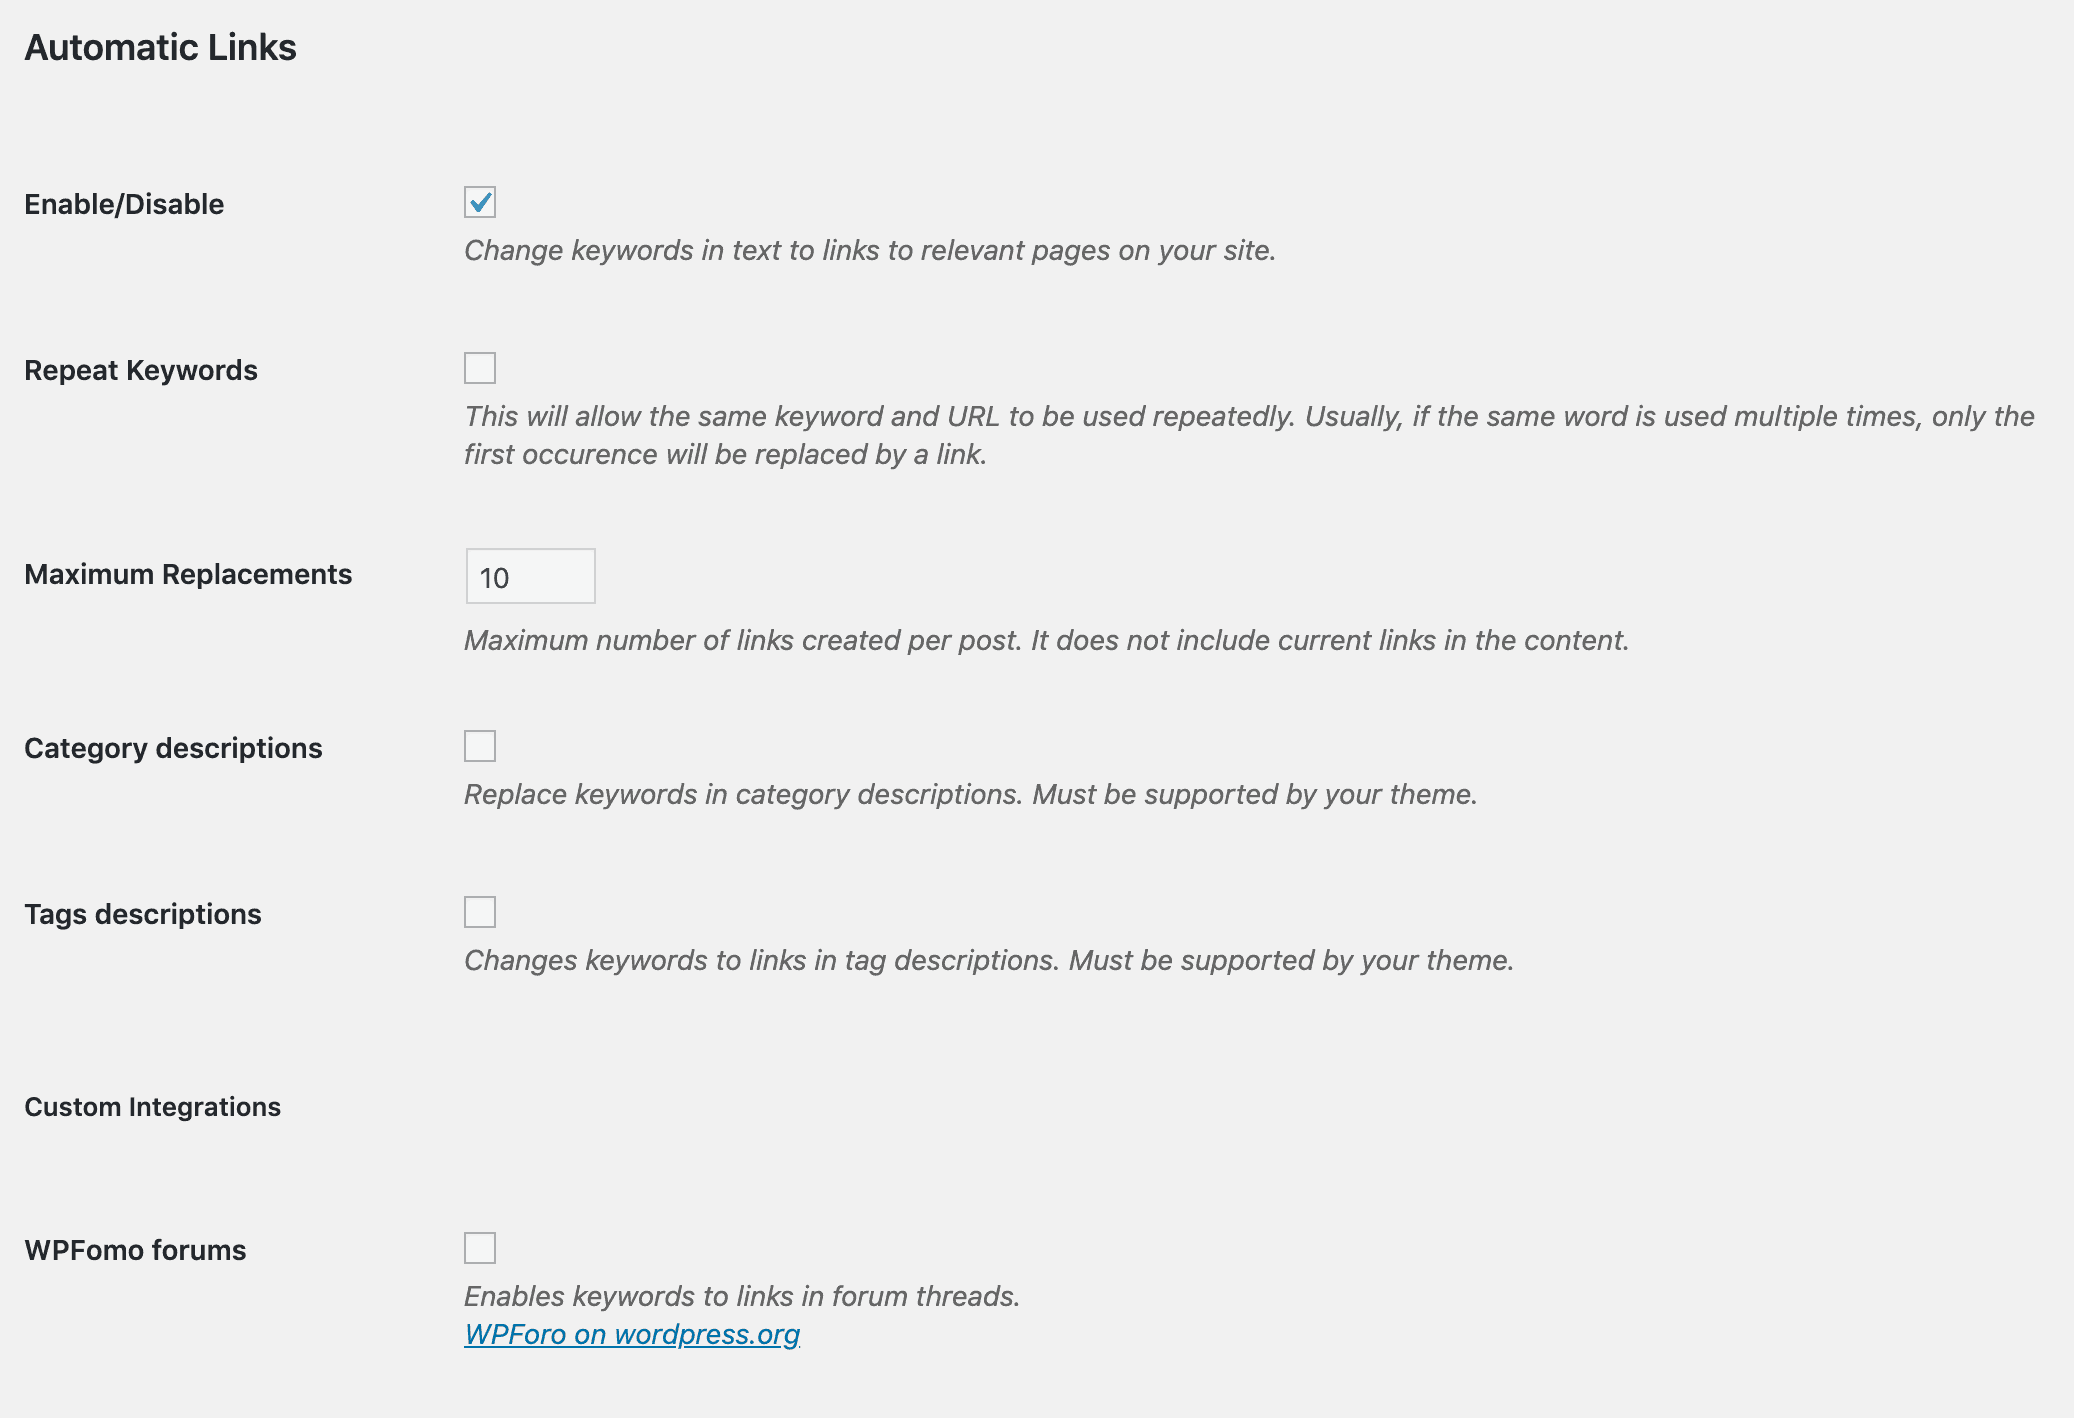Uncheck the Enable/Disable checkbox
Screen dimensions: 2074x1418
tap(480, 202)
